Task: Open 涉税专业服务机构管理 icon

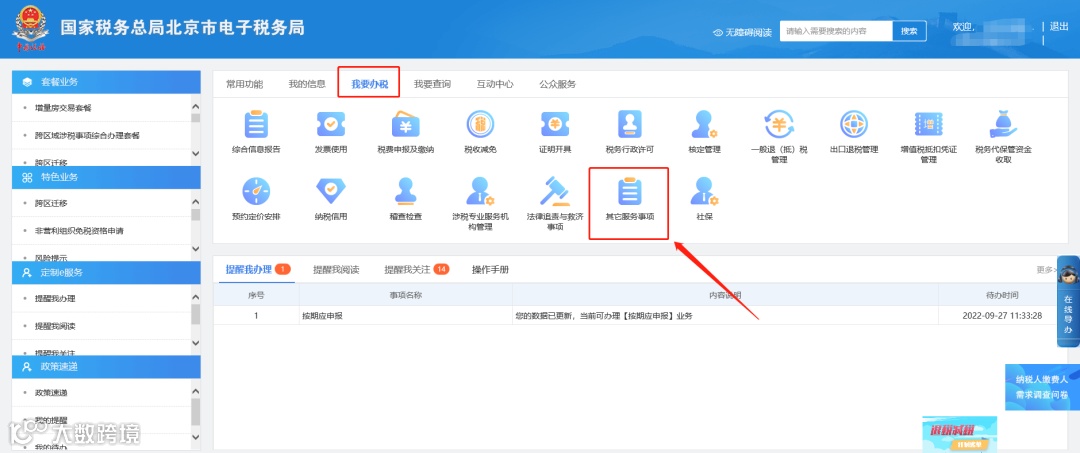Action: pyautogui.click(x=480, y=191)
